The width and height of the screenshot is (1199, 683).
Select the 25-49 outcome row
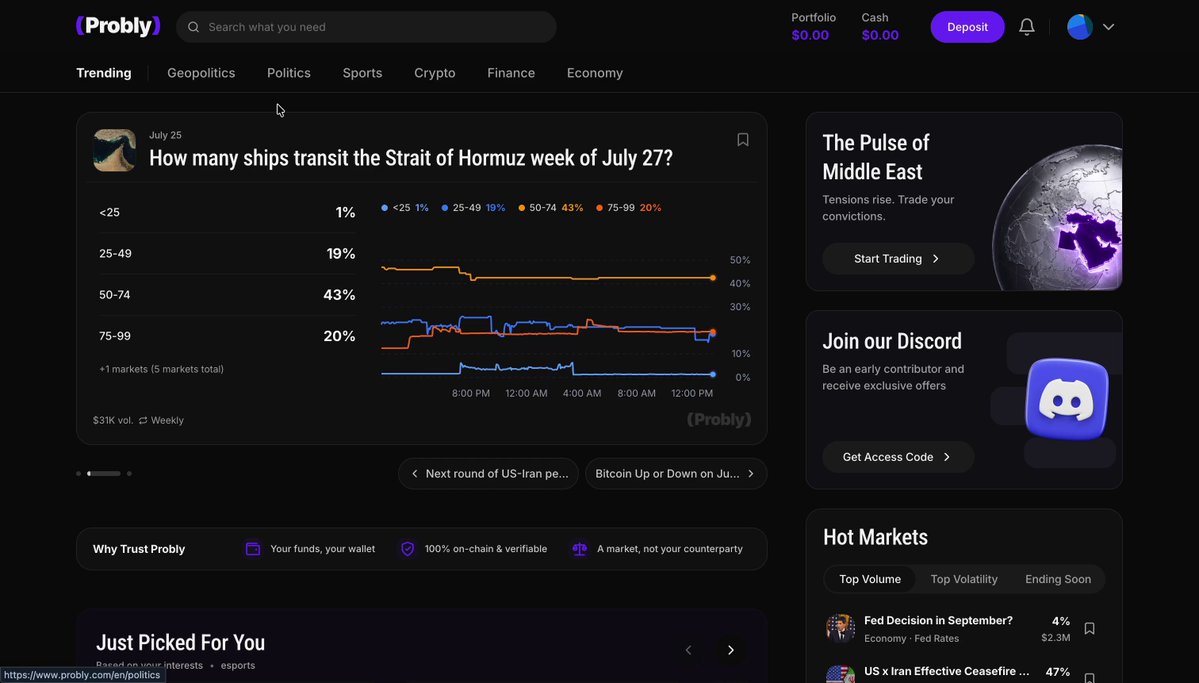tap(227, 253)
